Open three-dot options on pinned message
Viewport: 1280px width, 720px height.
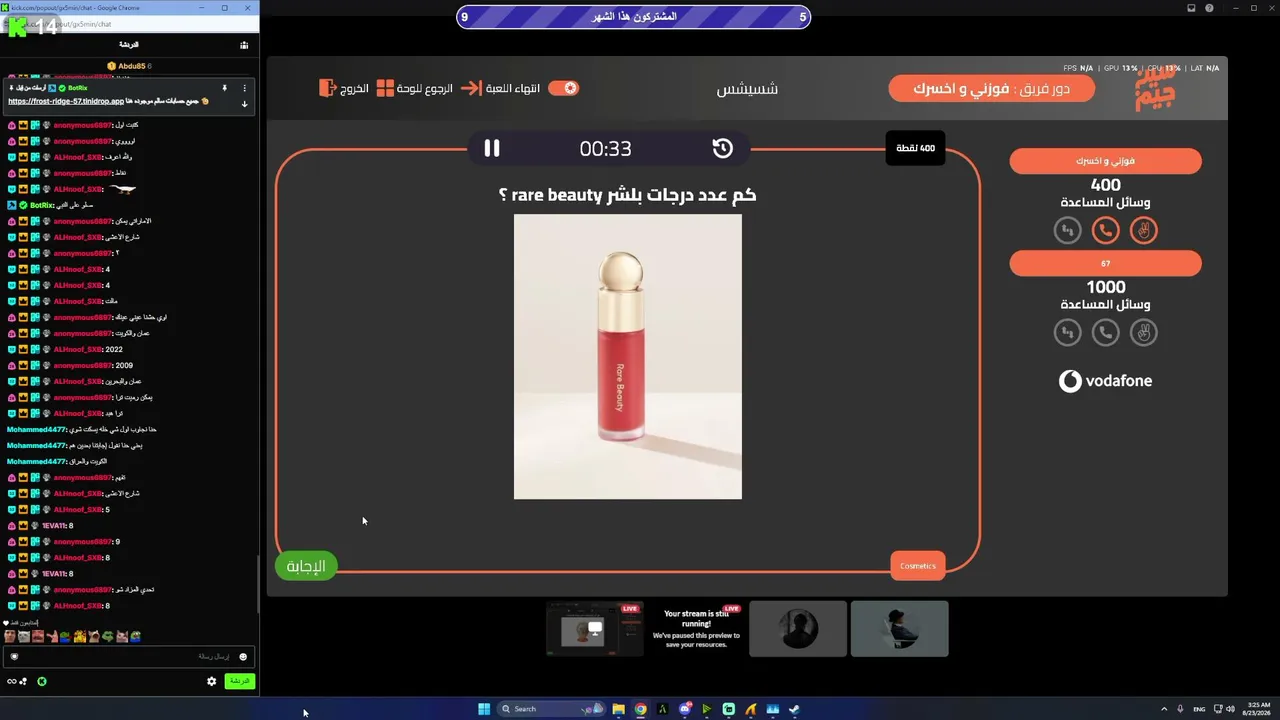coord(244,88)
